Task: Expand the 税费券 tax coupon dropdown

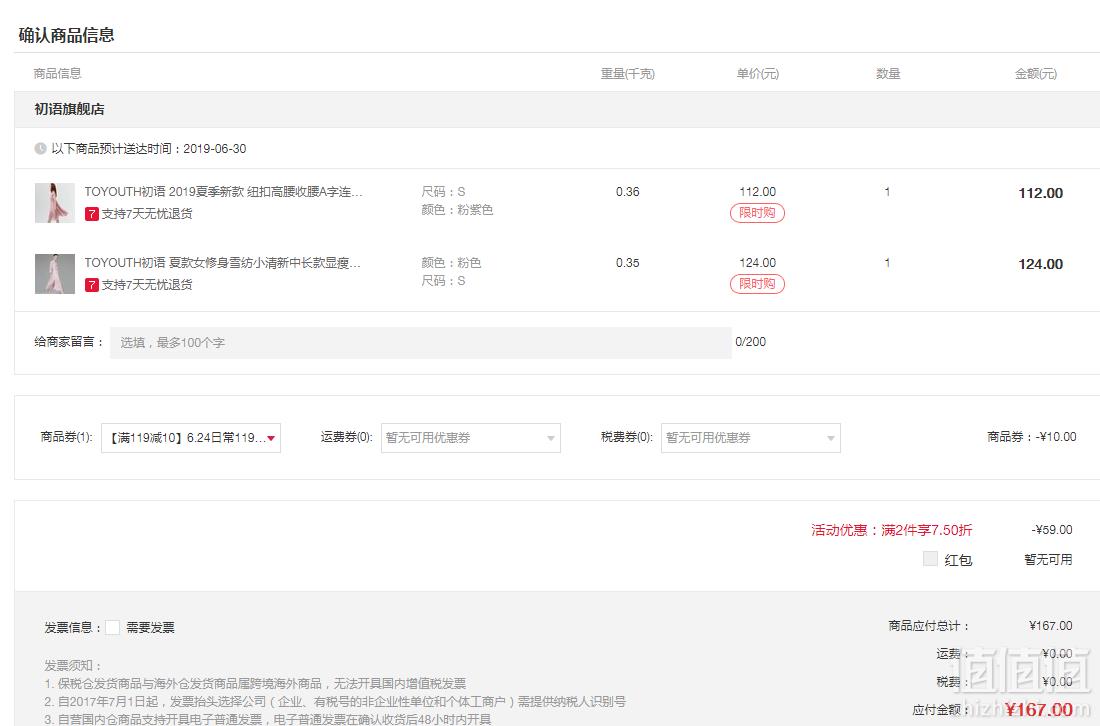Action: coord(751,438)
